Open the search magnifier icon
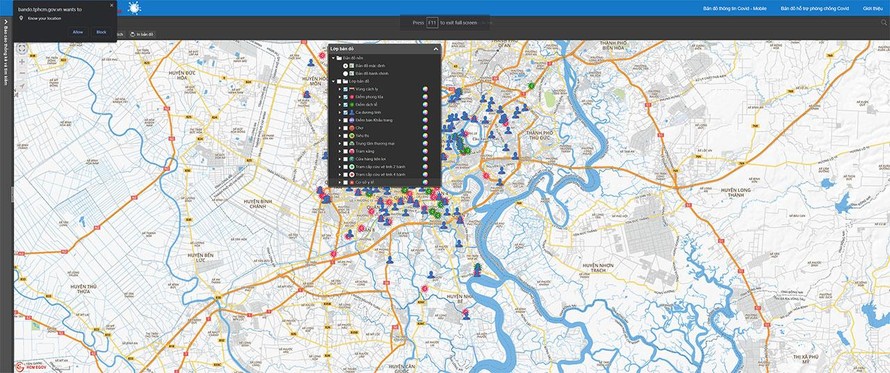Image resolution: width=890 pixels, height=373 pixels. pos(884,23)
